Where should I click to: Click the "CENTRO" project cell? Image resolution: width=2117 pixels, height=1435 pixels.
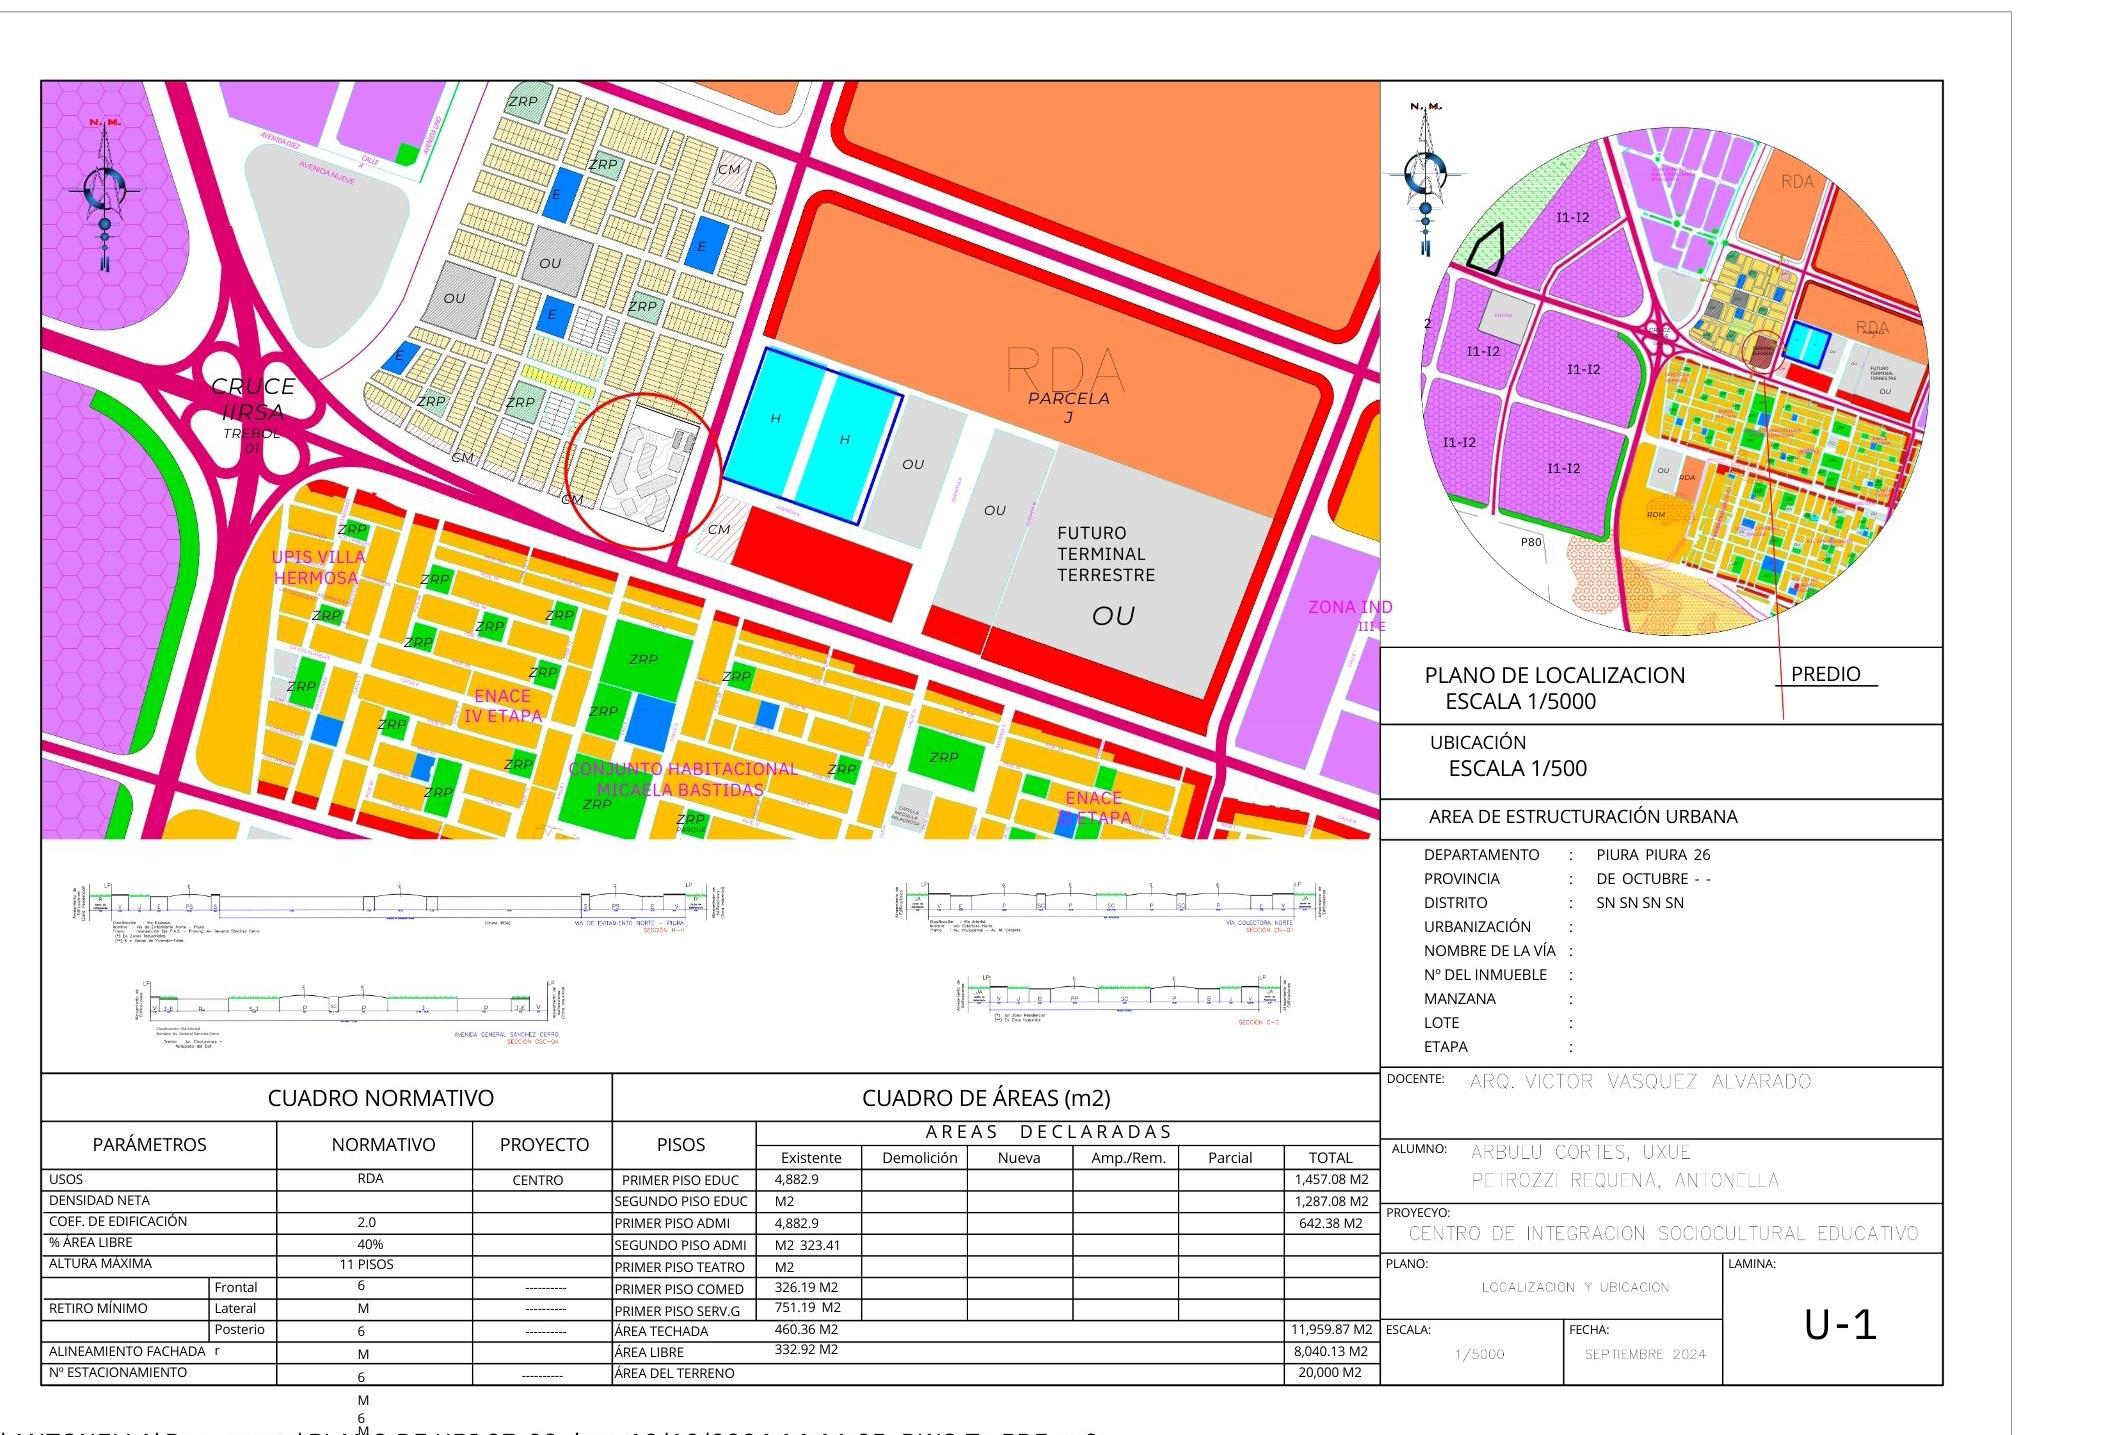tap(538, 1180)
